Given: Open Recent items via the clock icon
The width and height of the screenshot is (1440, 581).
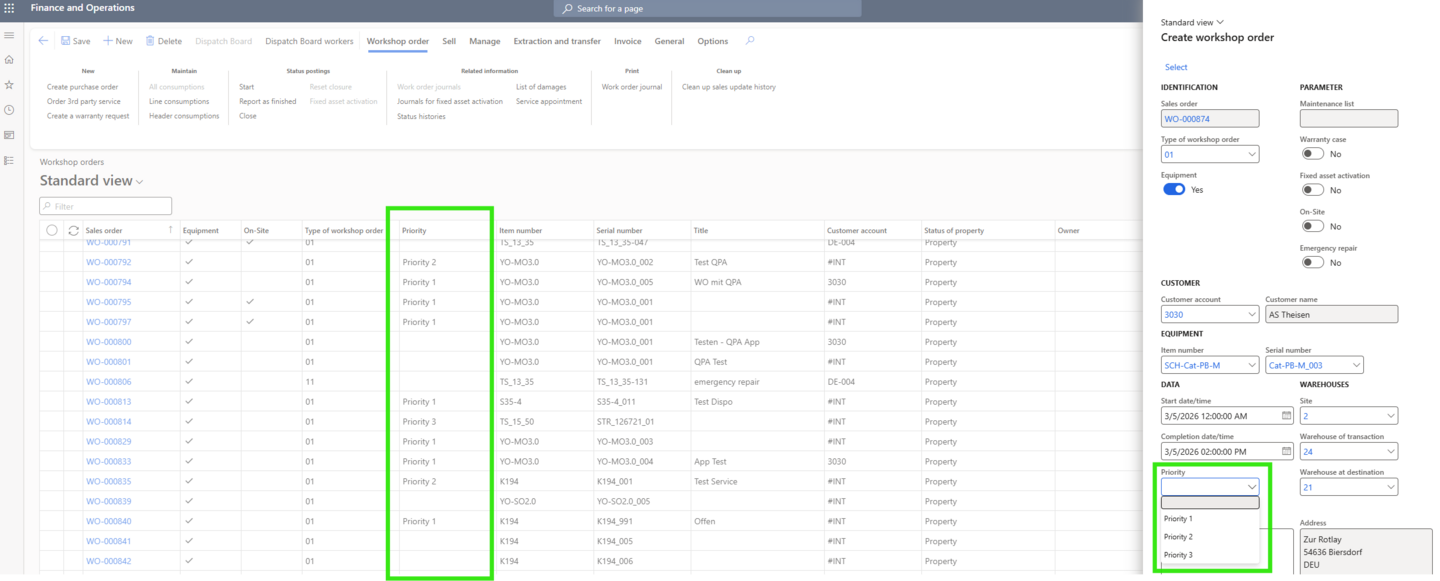Looking at the screenshot, I should [8, 109].
